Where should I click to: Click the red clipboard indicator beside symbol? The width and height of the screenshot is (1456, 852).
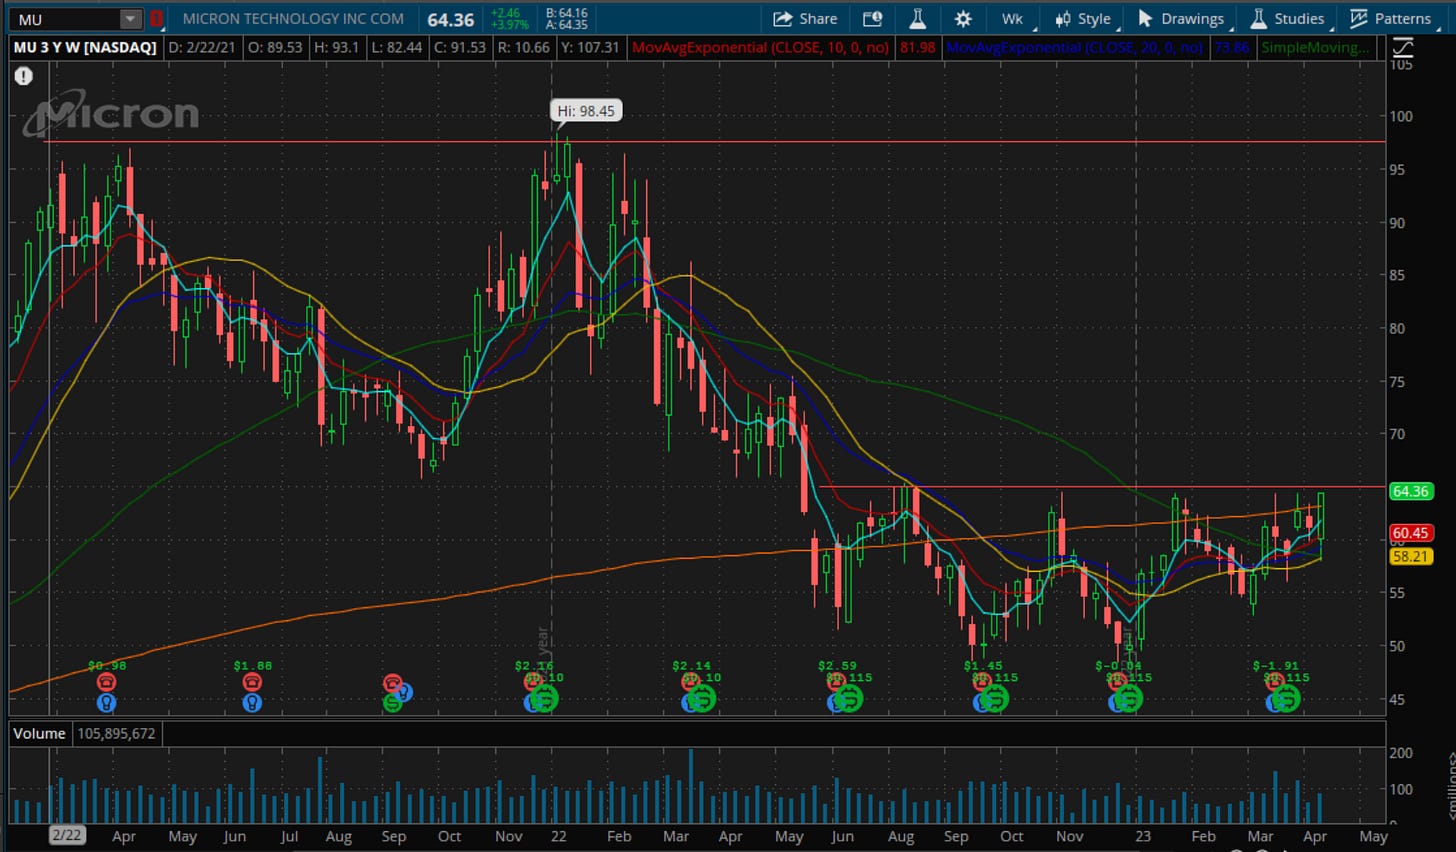tap(156, 19)
